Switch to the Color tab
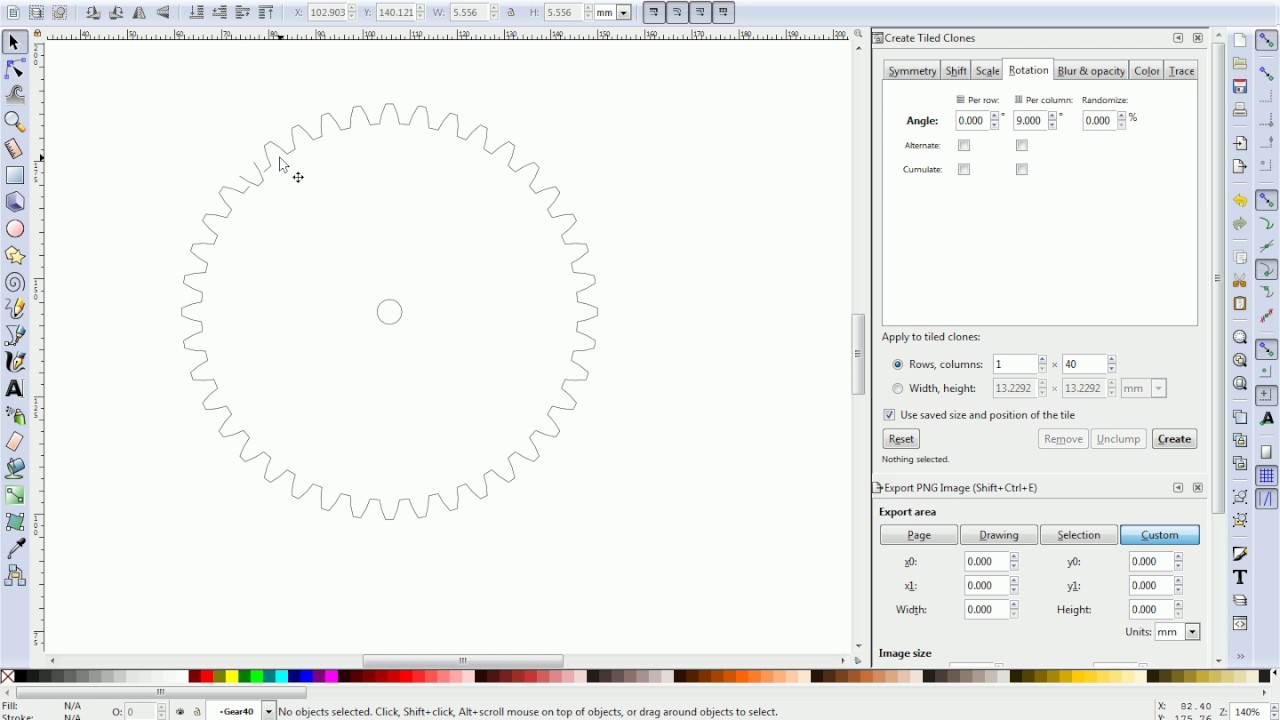 (x=1147, y=71)
